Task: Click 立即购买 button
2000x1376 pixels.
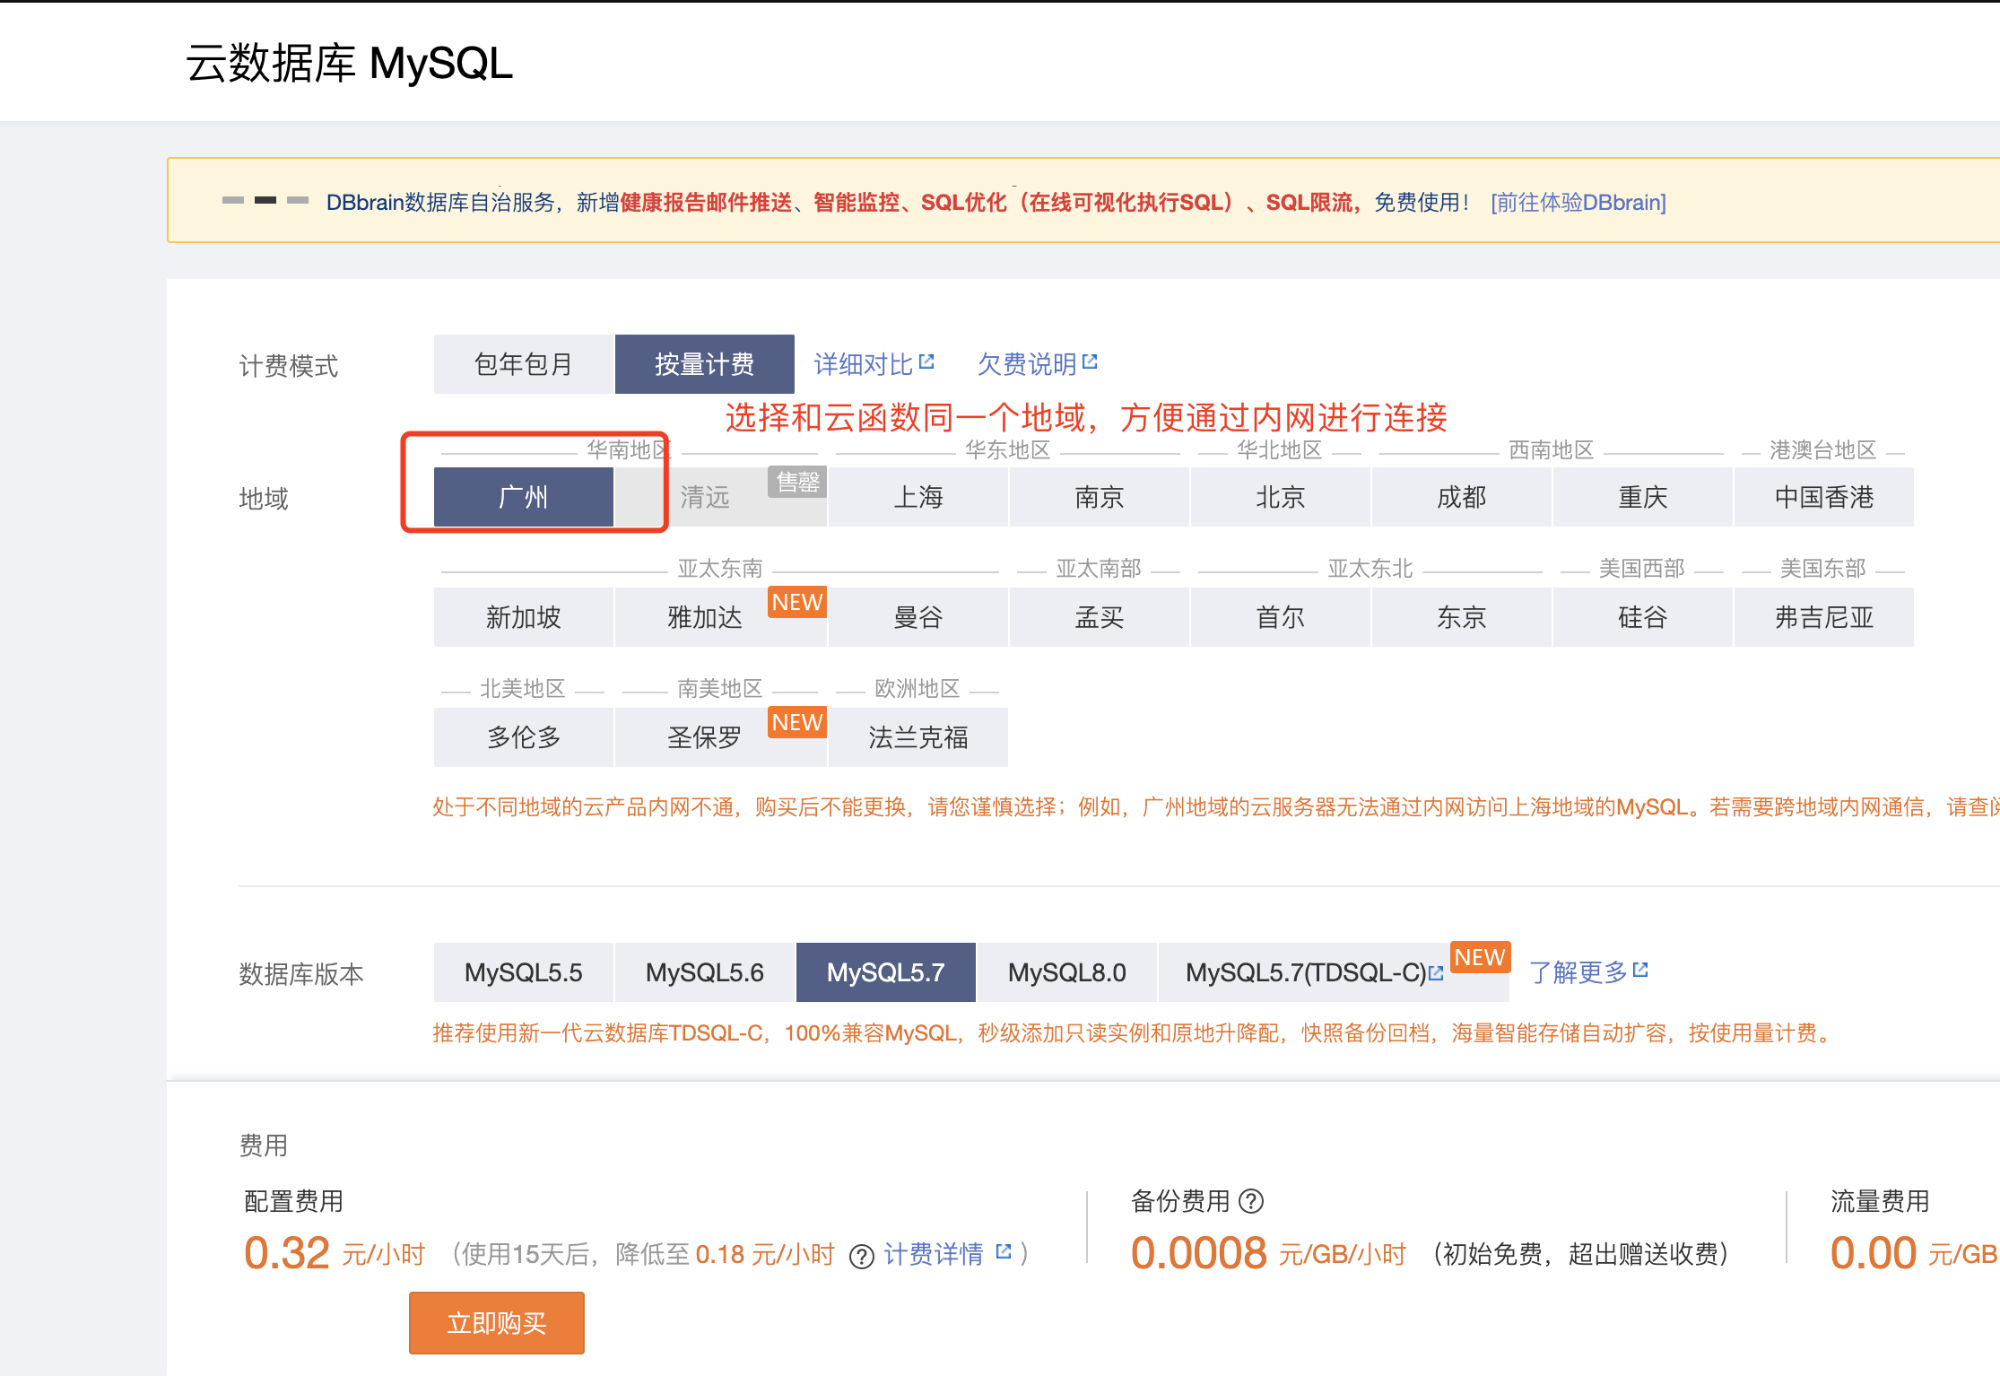Action: coord(496,1323)
